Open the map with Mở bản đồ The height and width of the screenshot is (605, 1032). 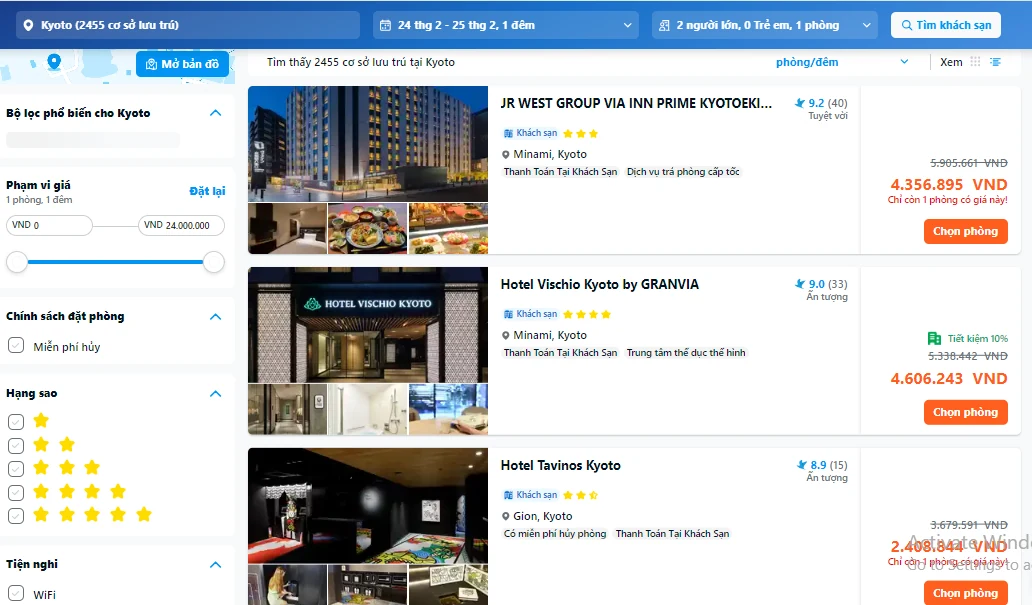(182, 64)
